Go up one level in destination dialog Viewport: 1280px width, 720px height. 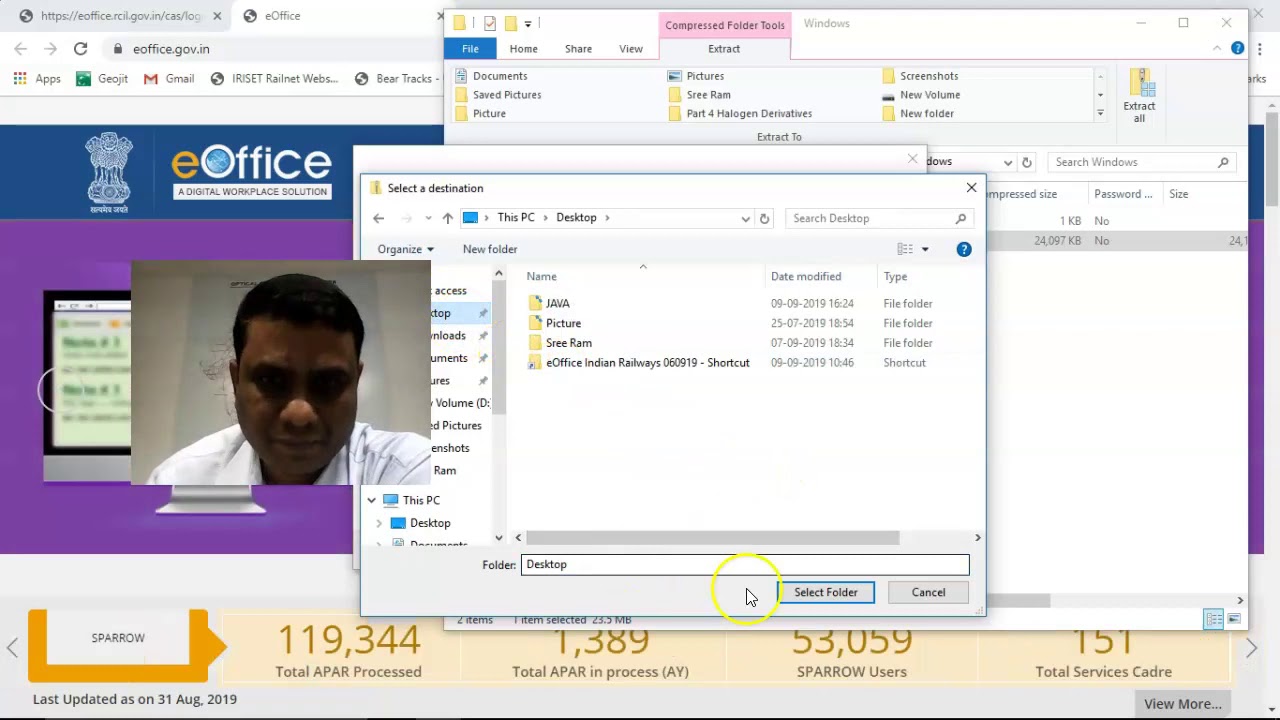pos(447,218)
